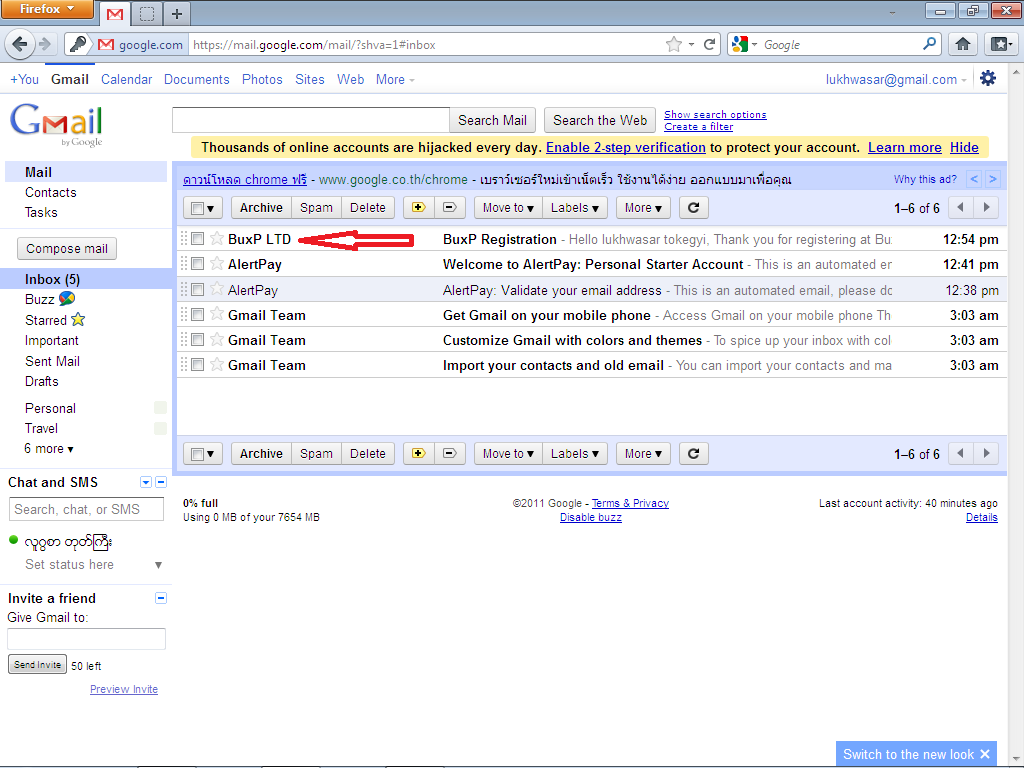Click the Gmail logo

pos(56,124)
